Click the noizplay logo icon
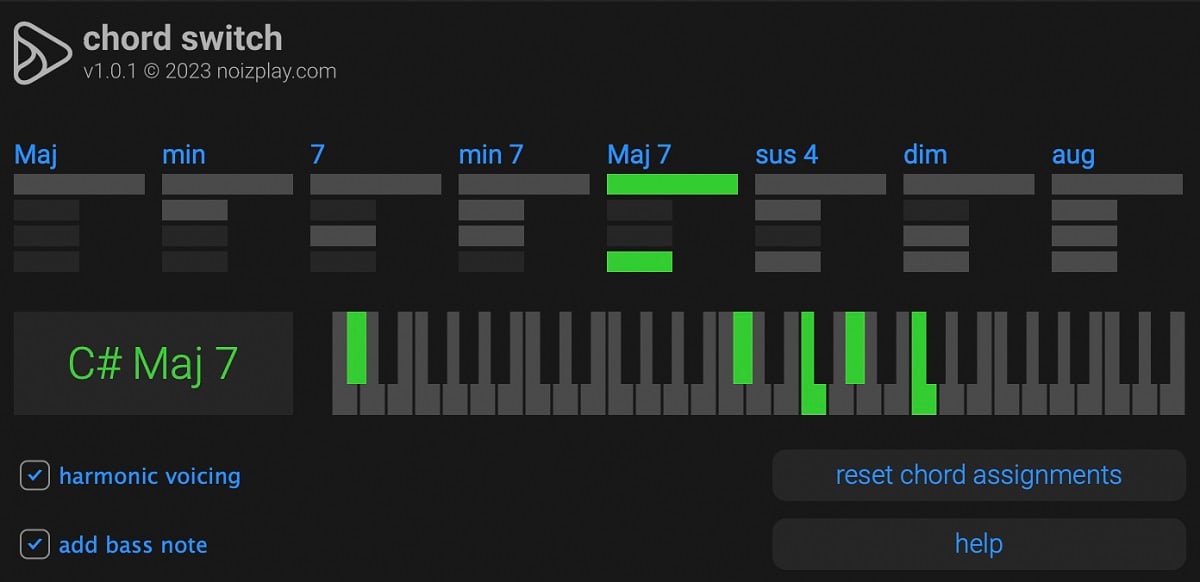The width and height of the screenshot is (1200, 582). [43, 53]
